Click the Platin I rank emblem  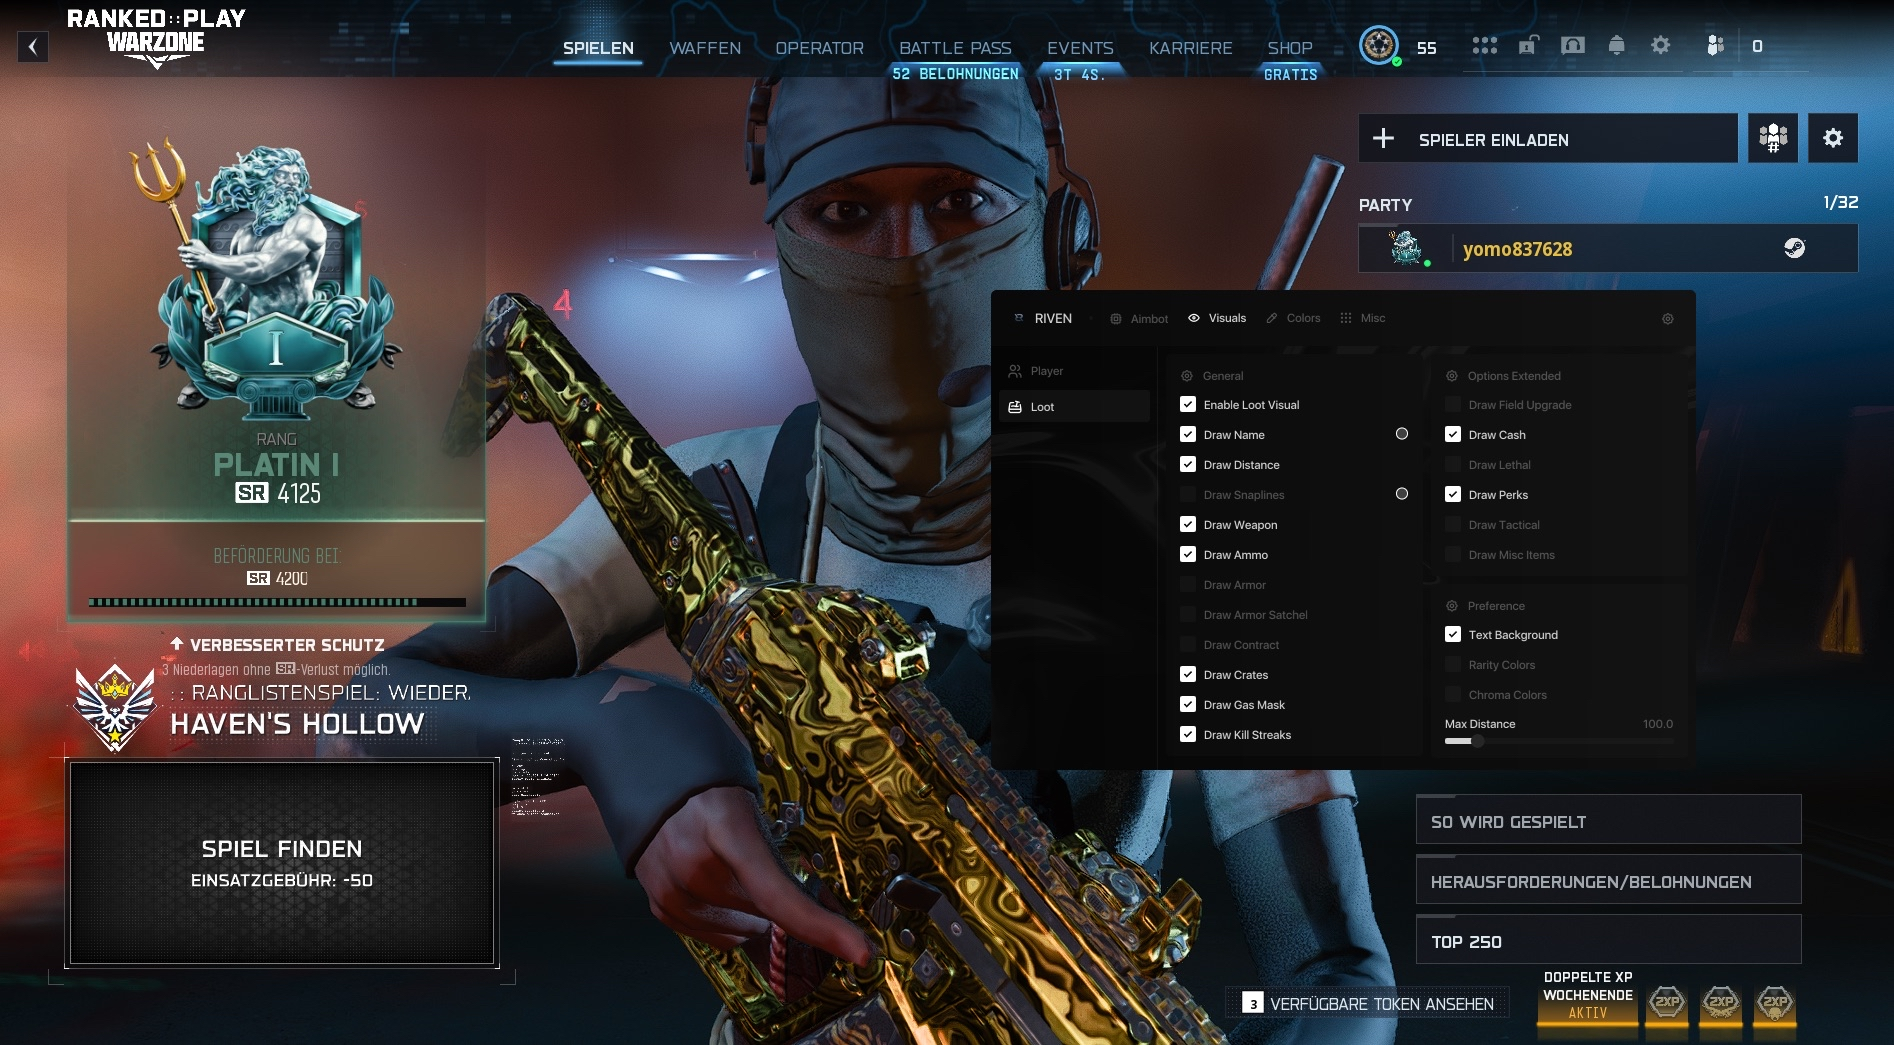pos(275,280)
